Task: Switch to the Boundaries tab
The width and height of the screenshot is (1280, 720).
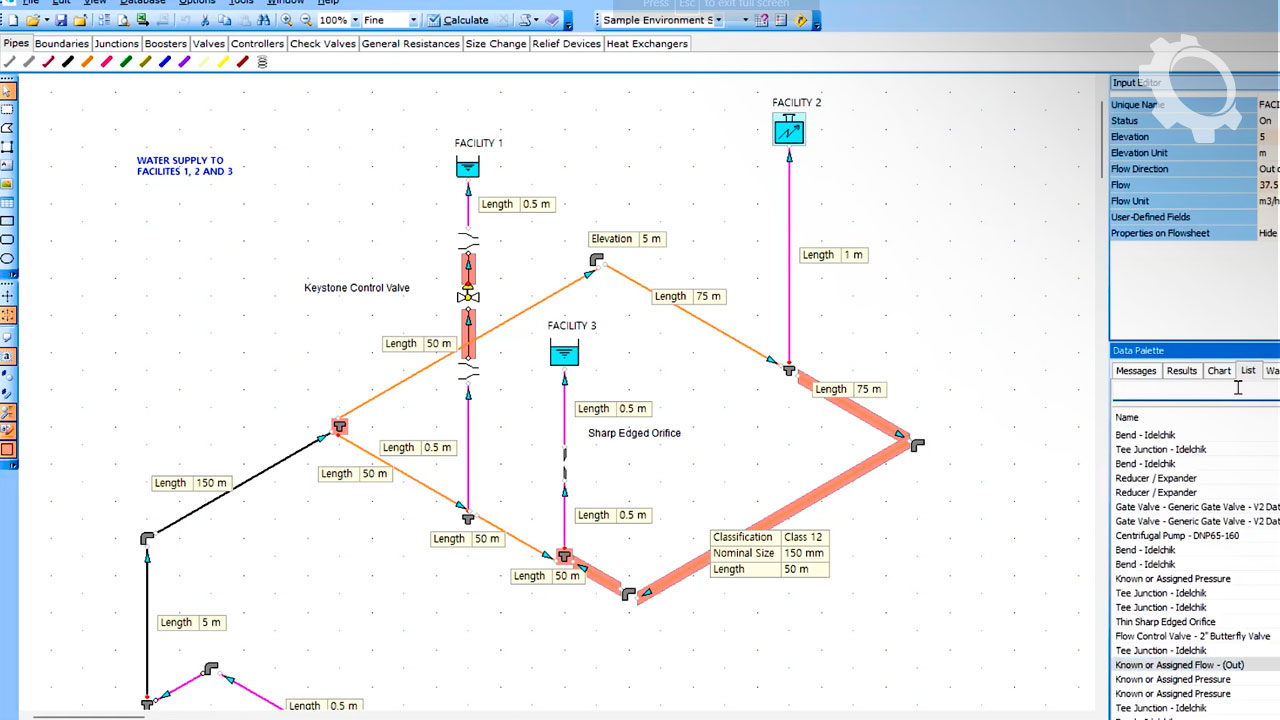Action: click(62, 44)
